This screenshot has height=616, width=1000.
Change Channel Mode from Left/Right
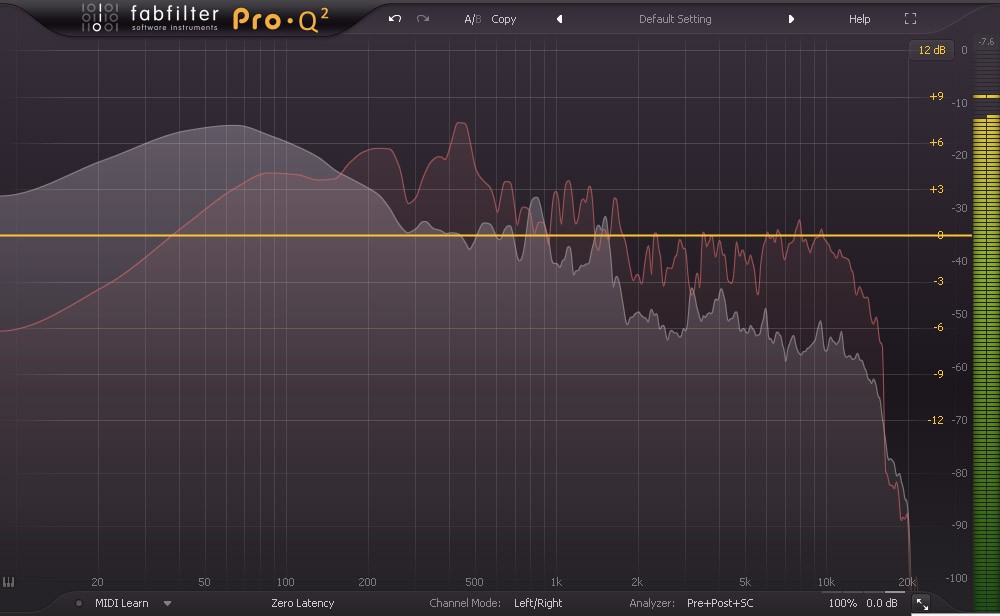coord(538,603)
